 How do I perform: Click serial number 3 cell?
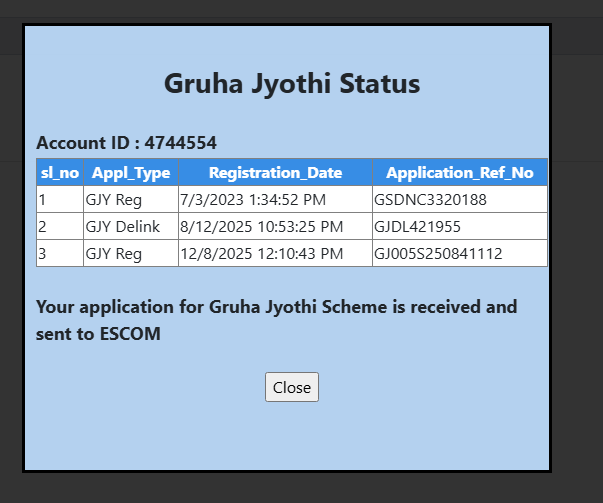pyautogui.click(x=43, y=254)
